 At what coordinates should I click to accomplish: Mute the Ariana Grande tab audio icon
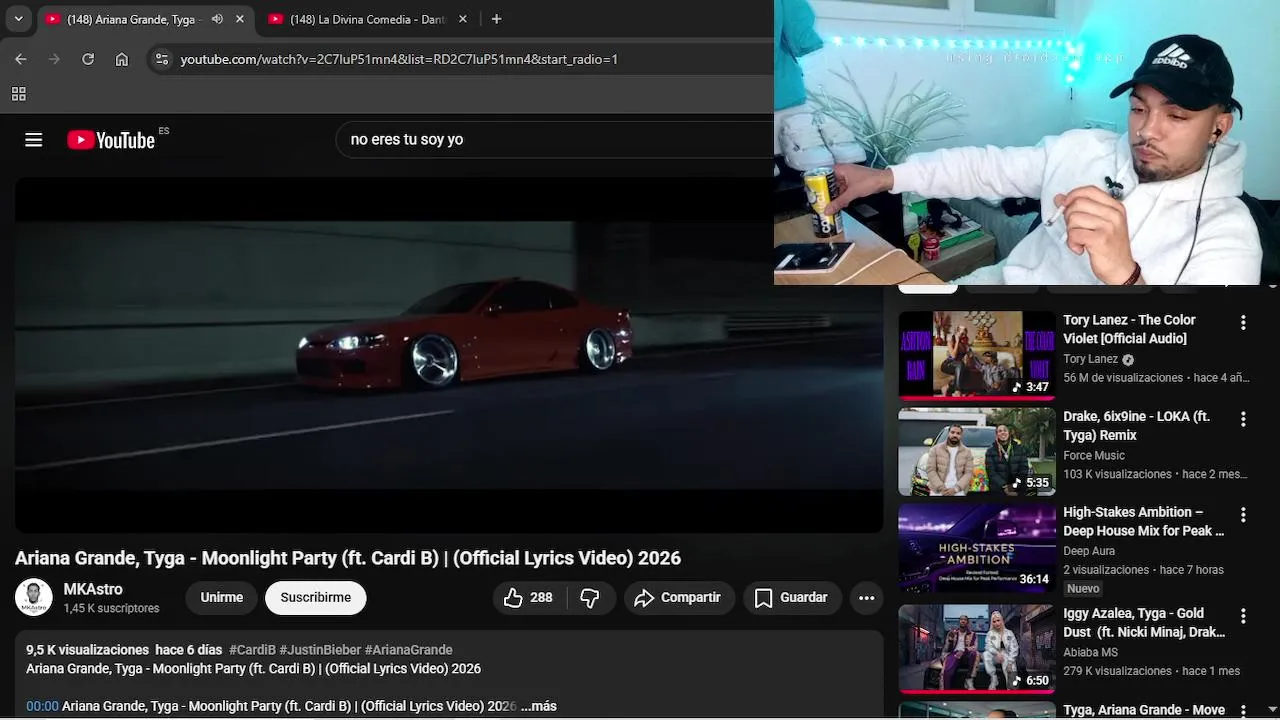[x=217, y=19]
